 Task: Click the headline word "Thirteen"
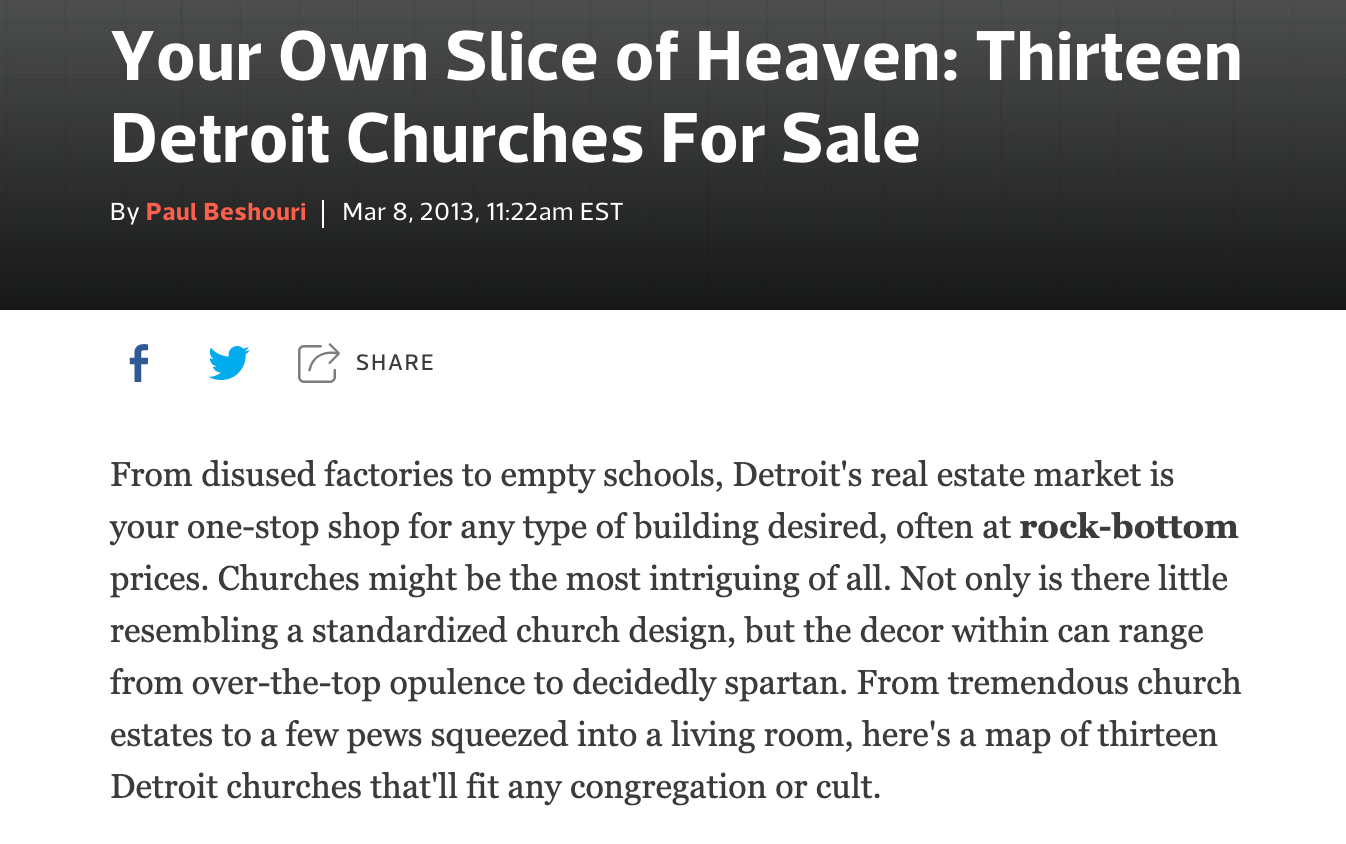[1108, 56]
